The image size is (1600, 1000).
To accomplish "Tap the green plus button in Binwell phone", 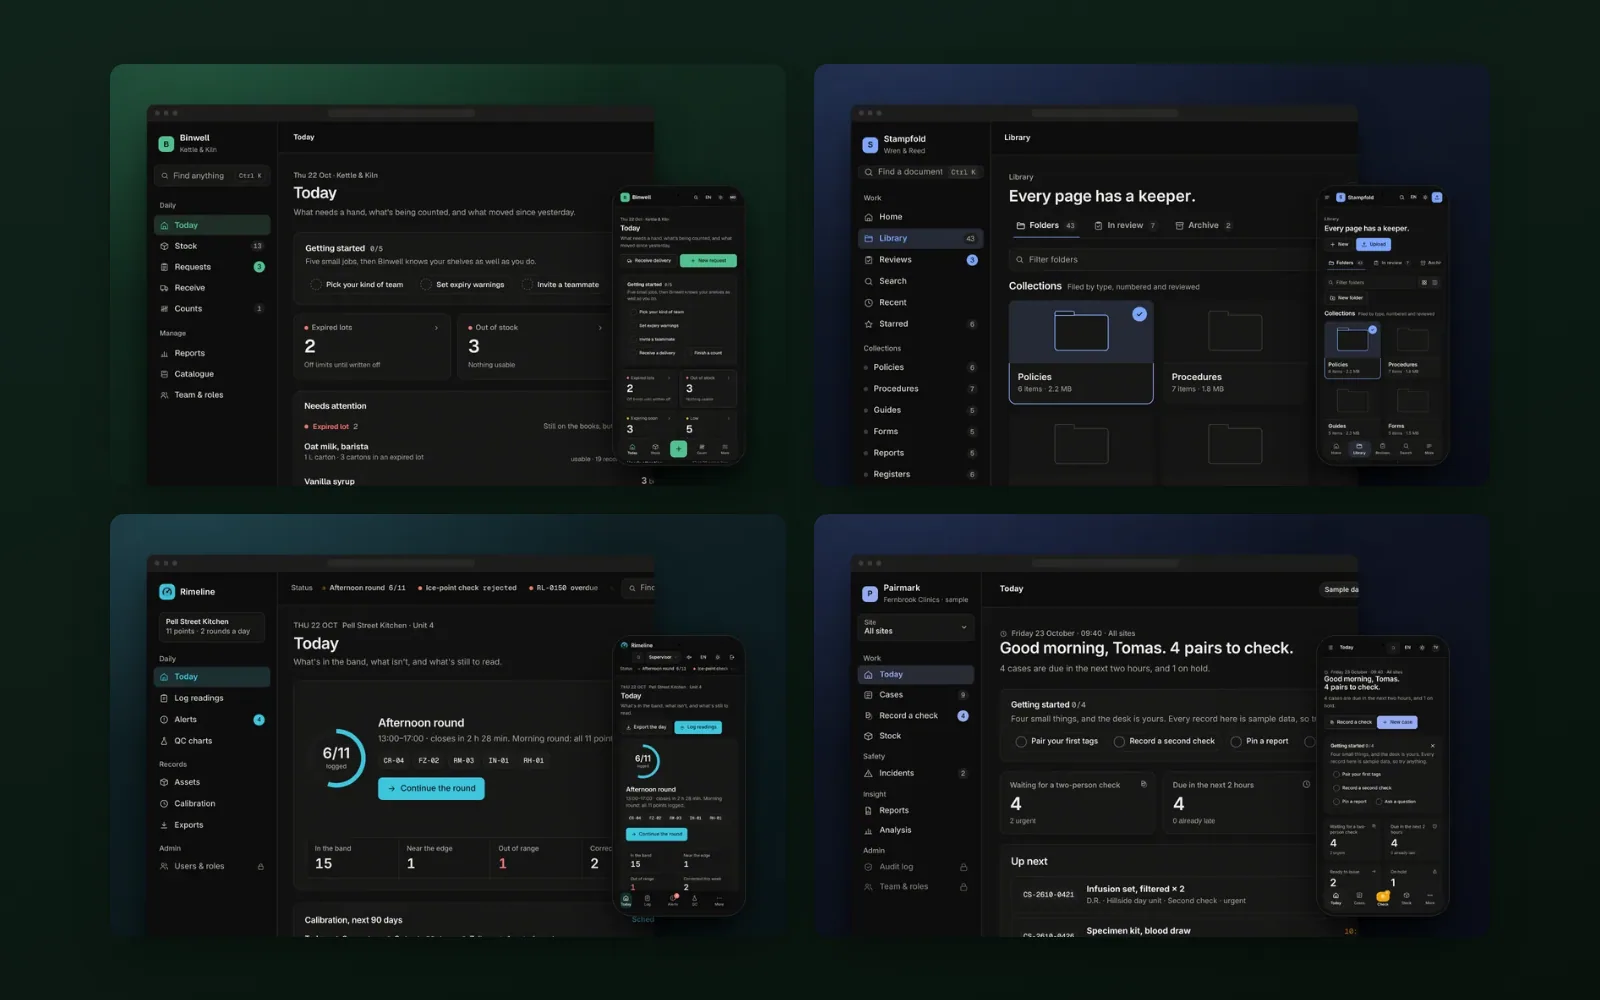I will click(678, 449).
